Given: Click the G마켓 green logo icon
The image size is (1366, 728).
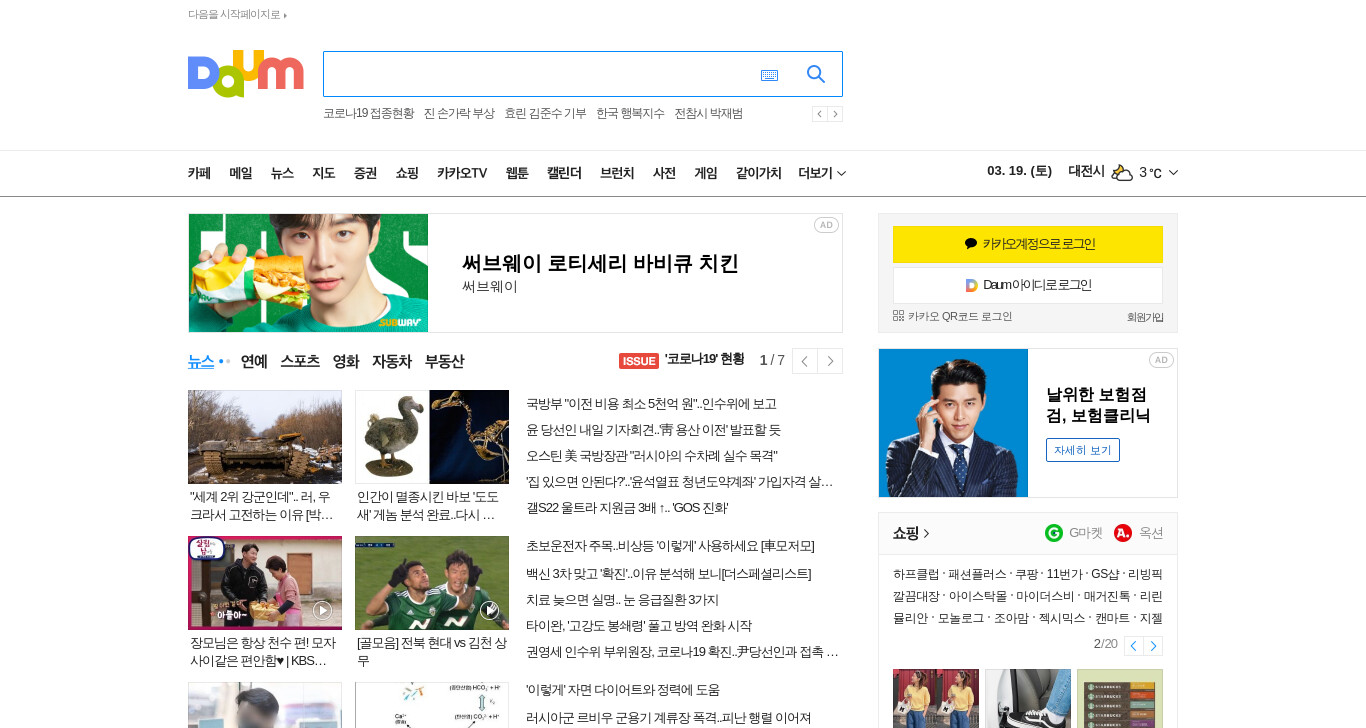Looking at the screenshot, I should (1054, 533).
